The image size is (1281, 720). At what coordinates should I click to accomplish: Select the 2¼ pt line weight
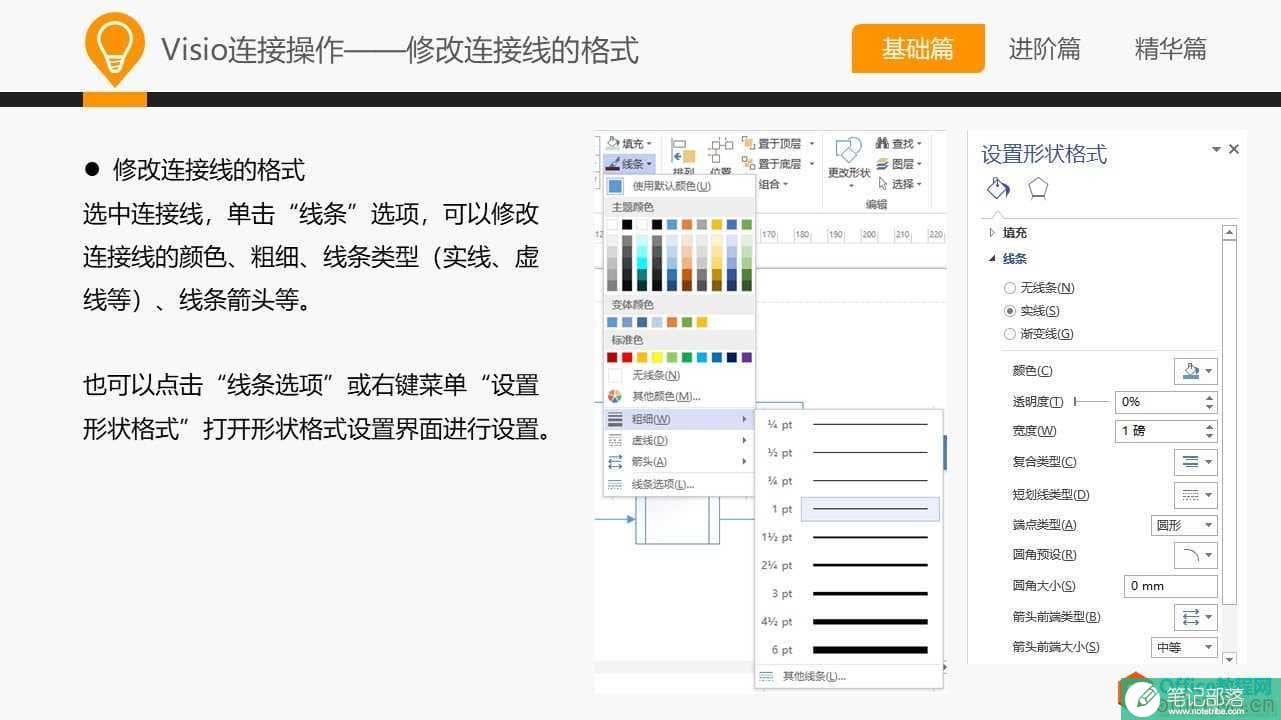tap(848, 565)
